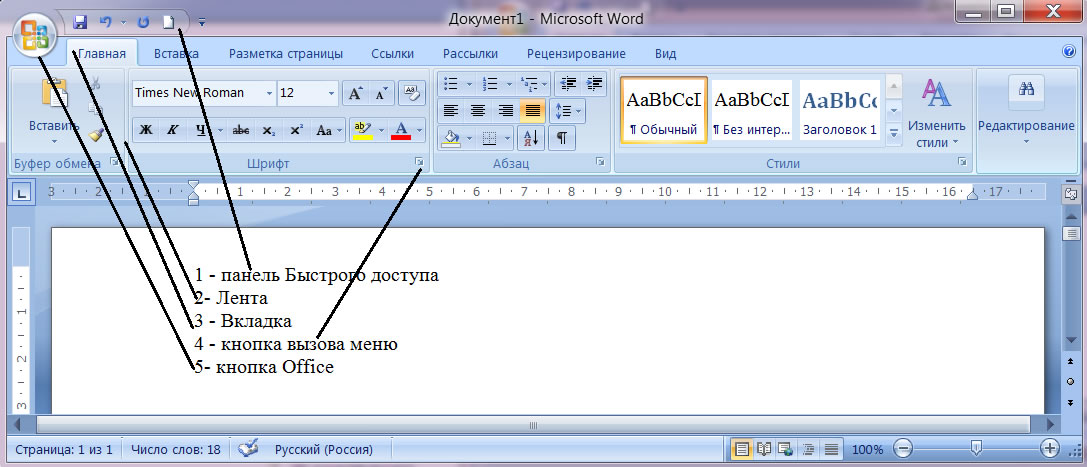Image resolution: width=1087 pixels, height=467 pixels.
Task: Click the highlighted Justify alignment button
Action: tap(532, 110)
